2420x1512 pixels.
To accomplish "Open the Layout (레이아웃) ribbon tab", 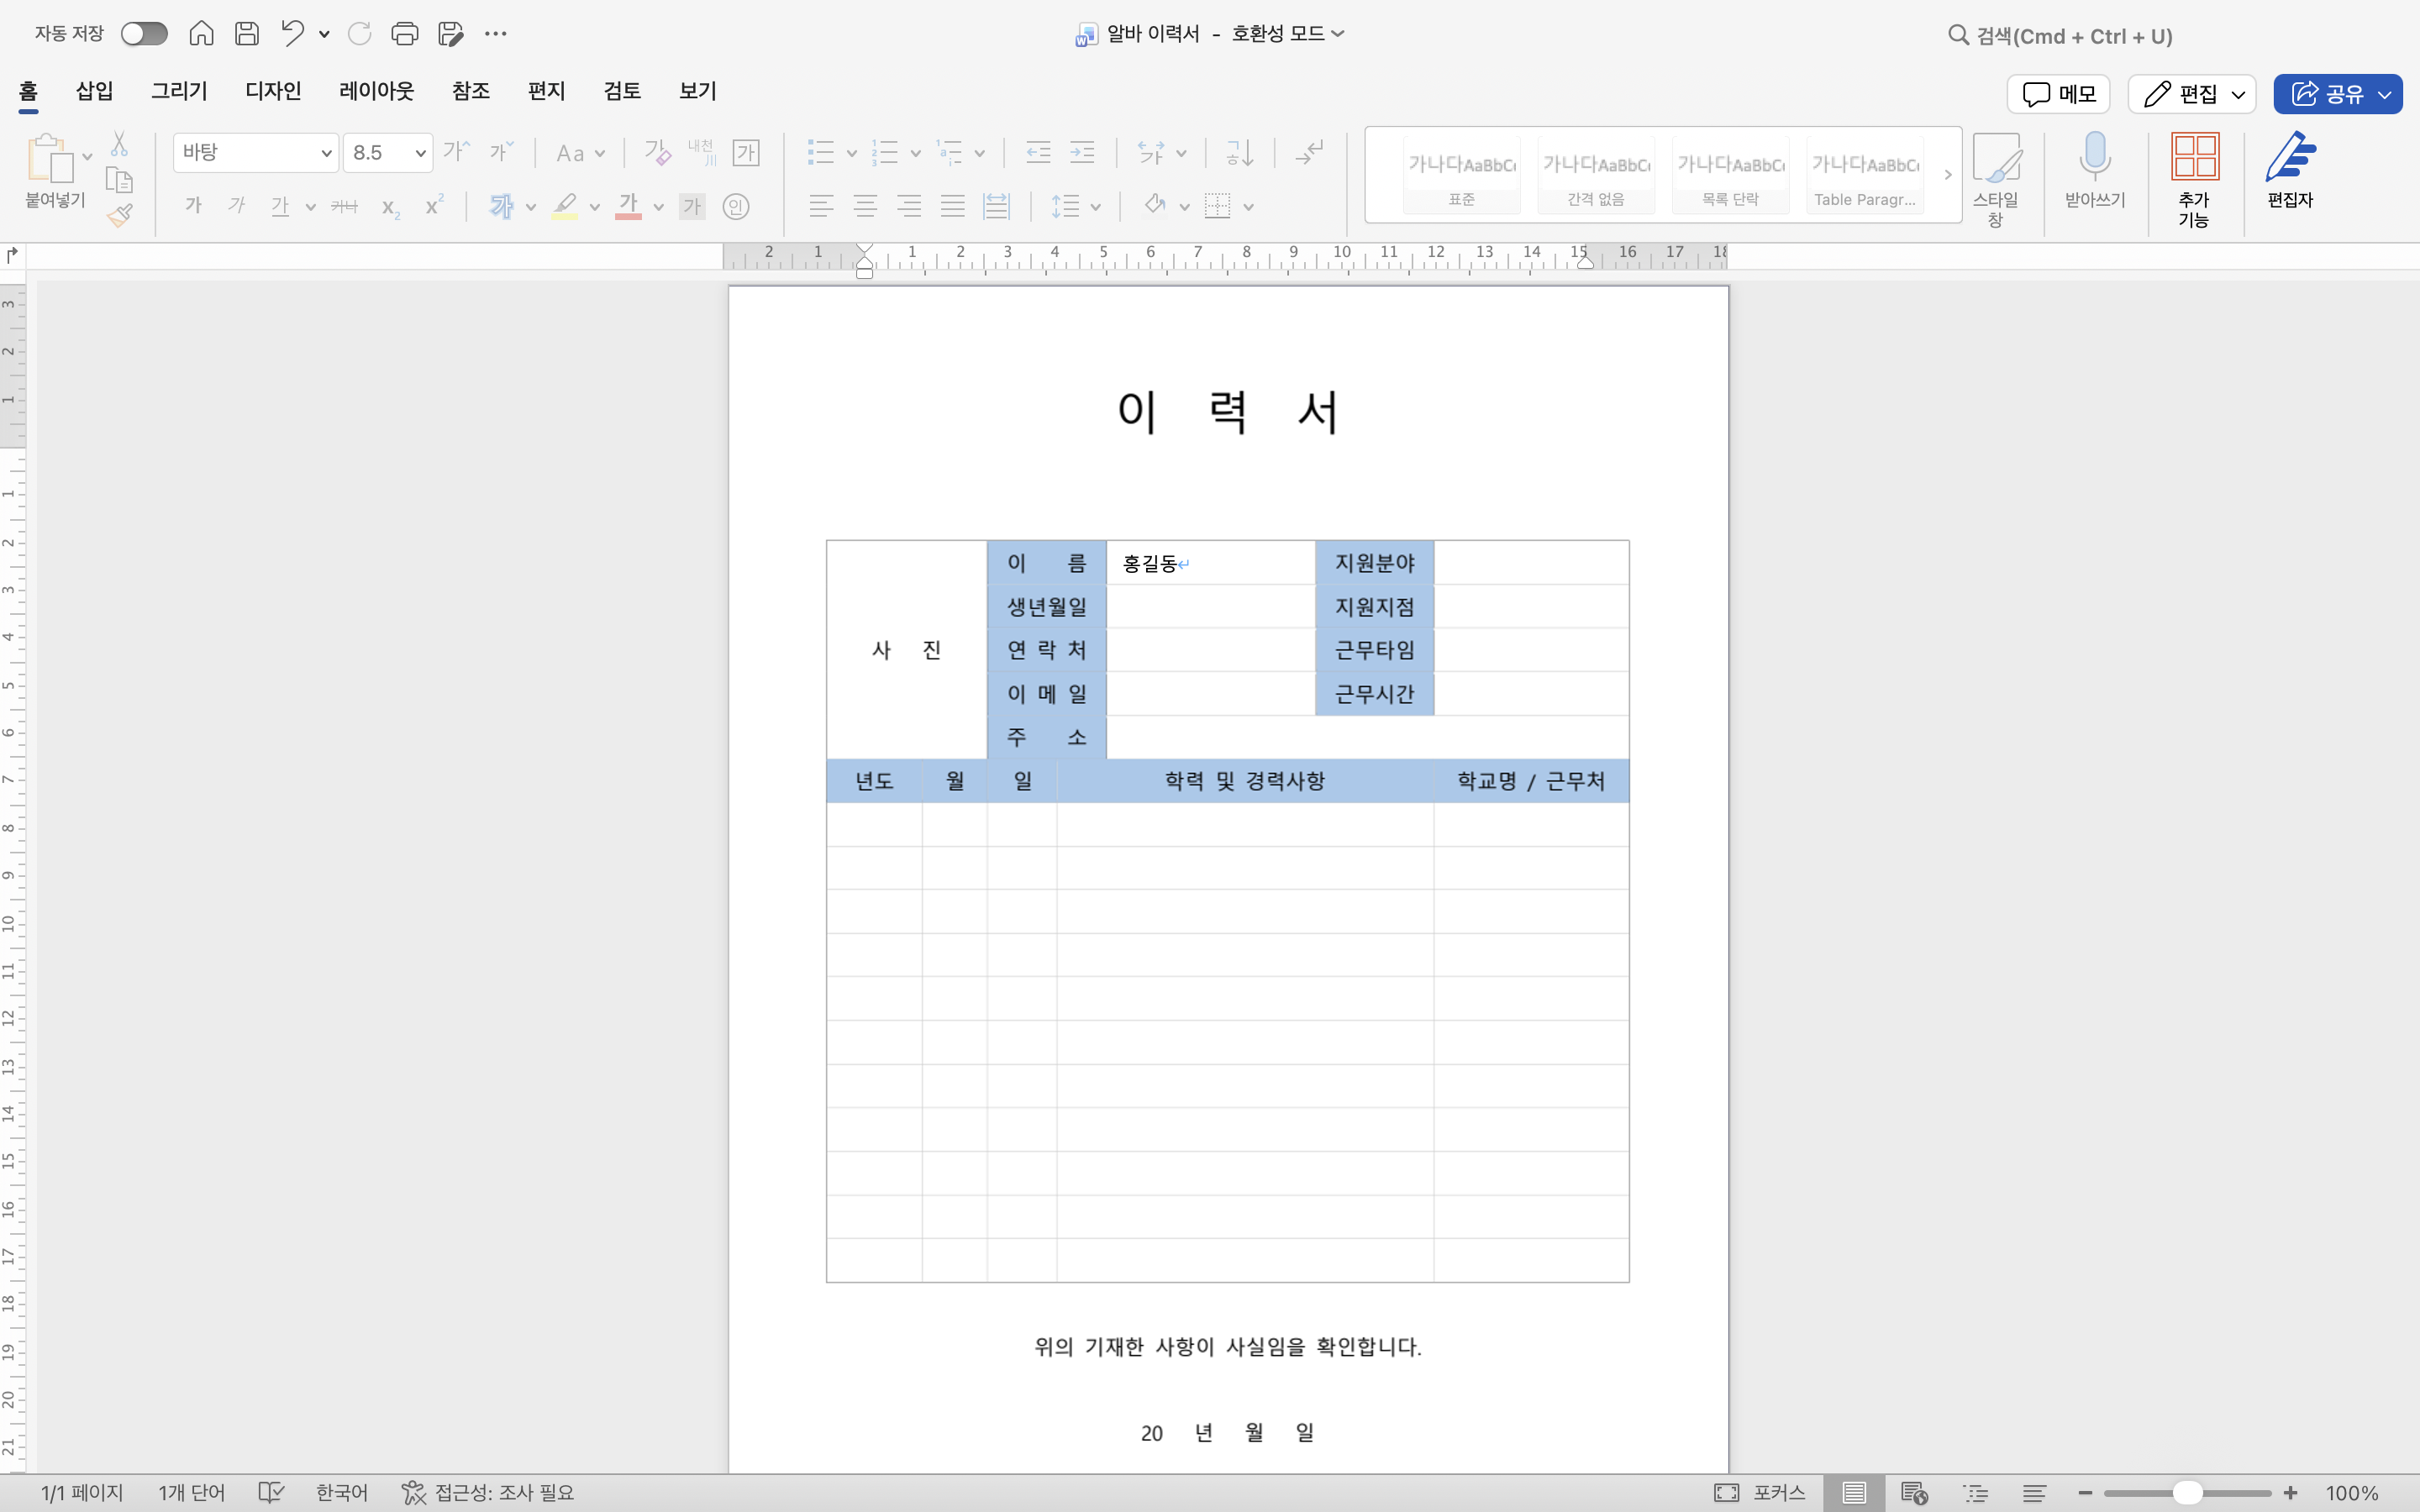I will pyautogui.click(x=376, y=91).
